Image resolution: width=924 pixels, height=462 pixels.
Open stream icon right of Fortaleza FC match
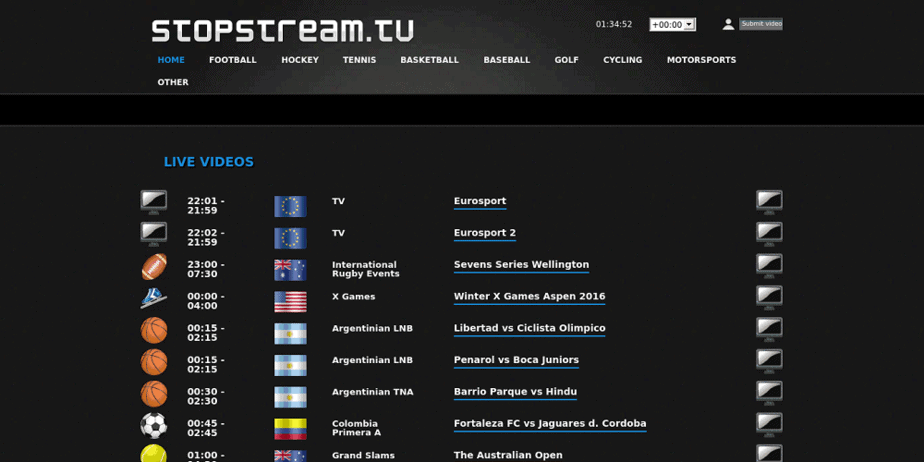(x=770, y=425)
